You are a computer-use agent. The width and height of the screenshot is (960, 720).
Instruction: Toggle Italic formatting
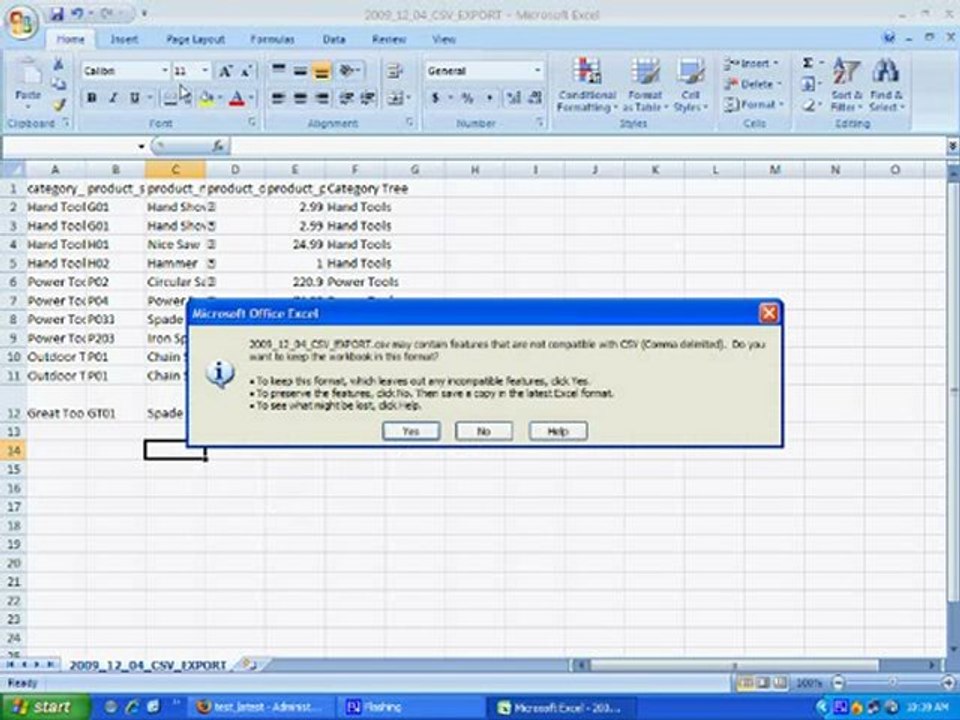113,98
